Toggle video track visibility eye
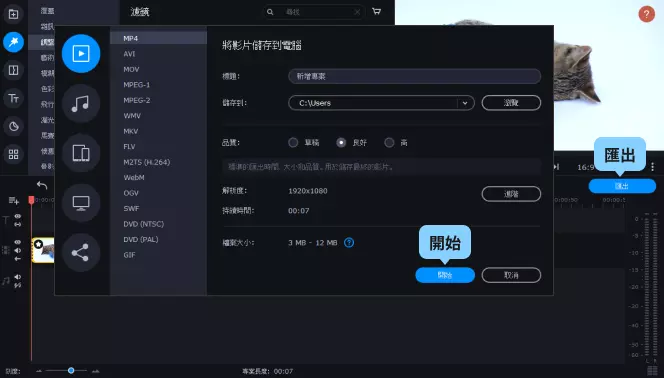The height and width of the screenshot is (378, 664). click(17, 242)
